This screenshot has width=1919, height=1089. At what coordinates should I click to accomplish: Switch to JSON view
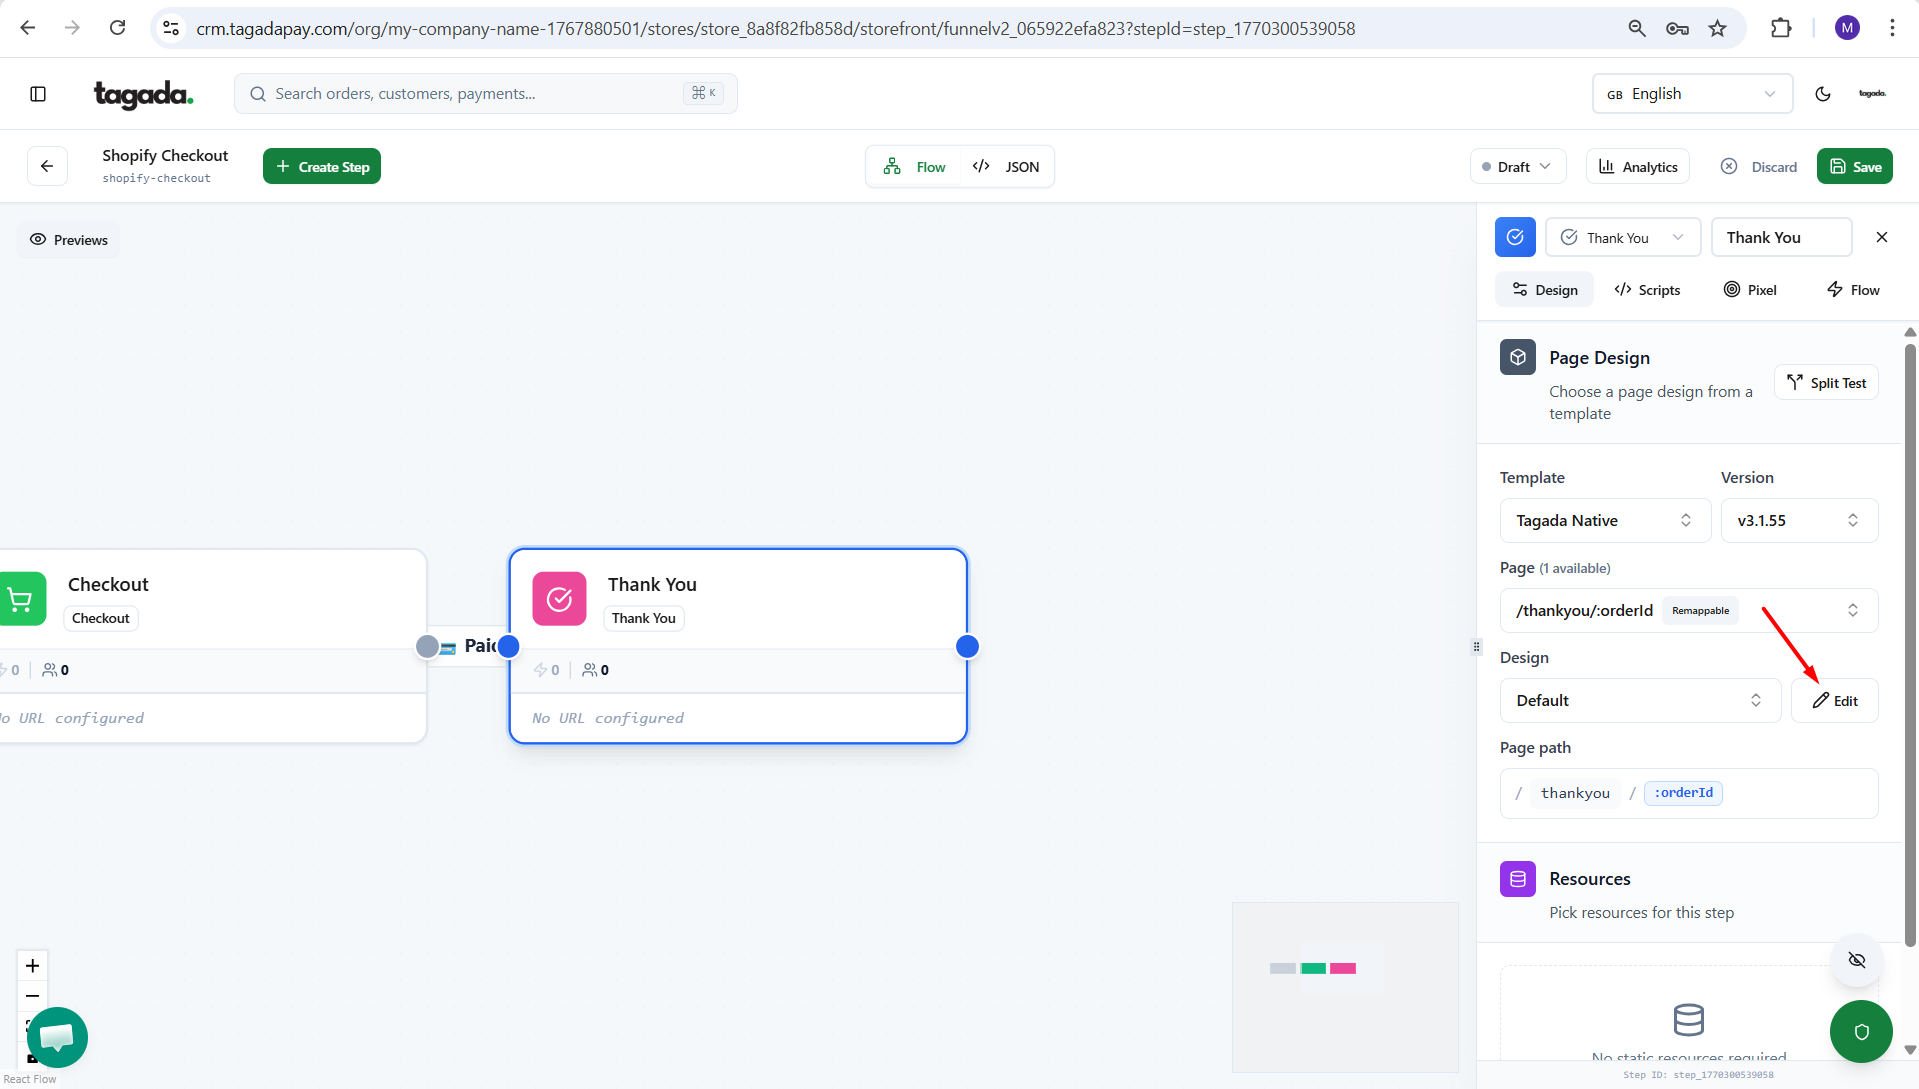tap(1007, 167)
